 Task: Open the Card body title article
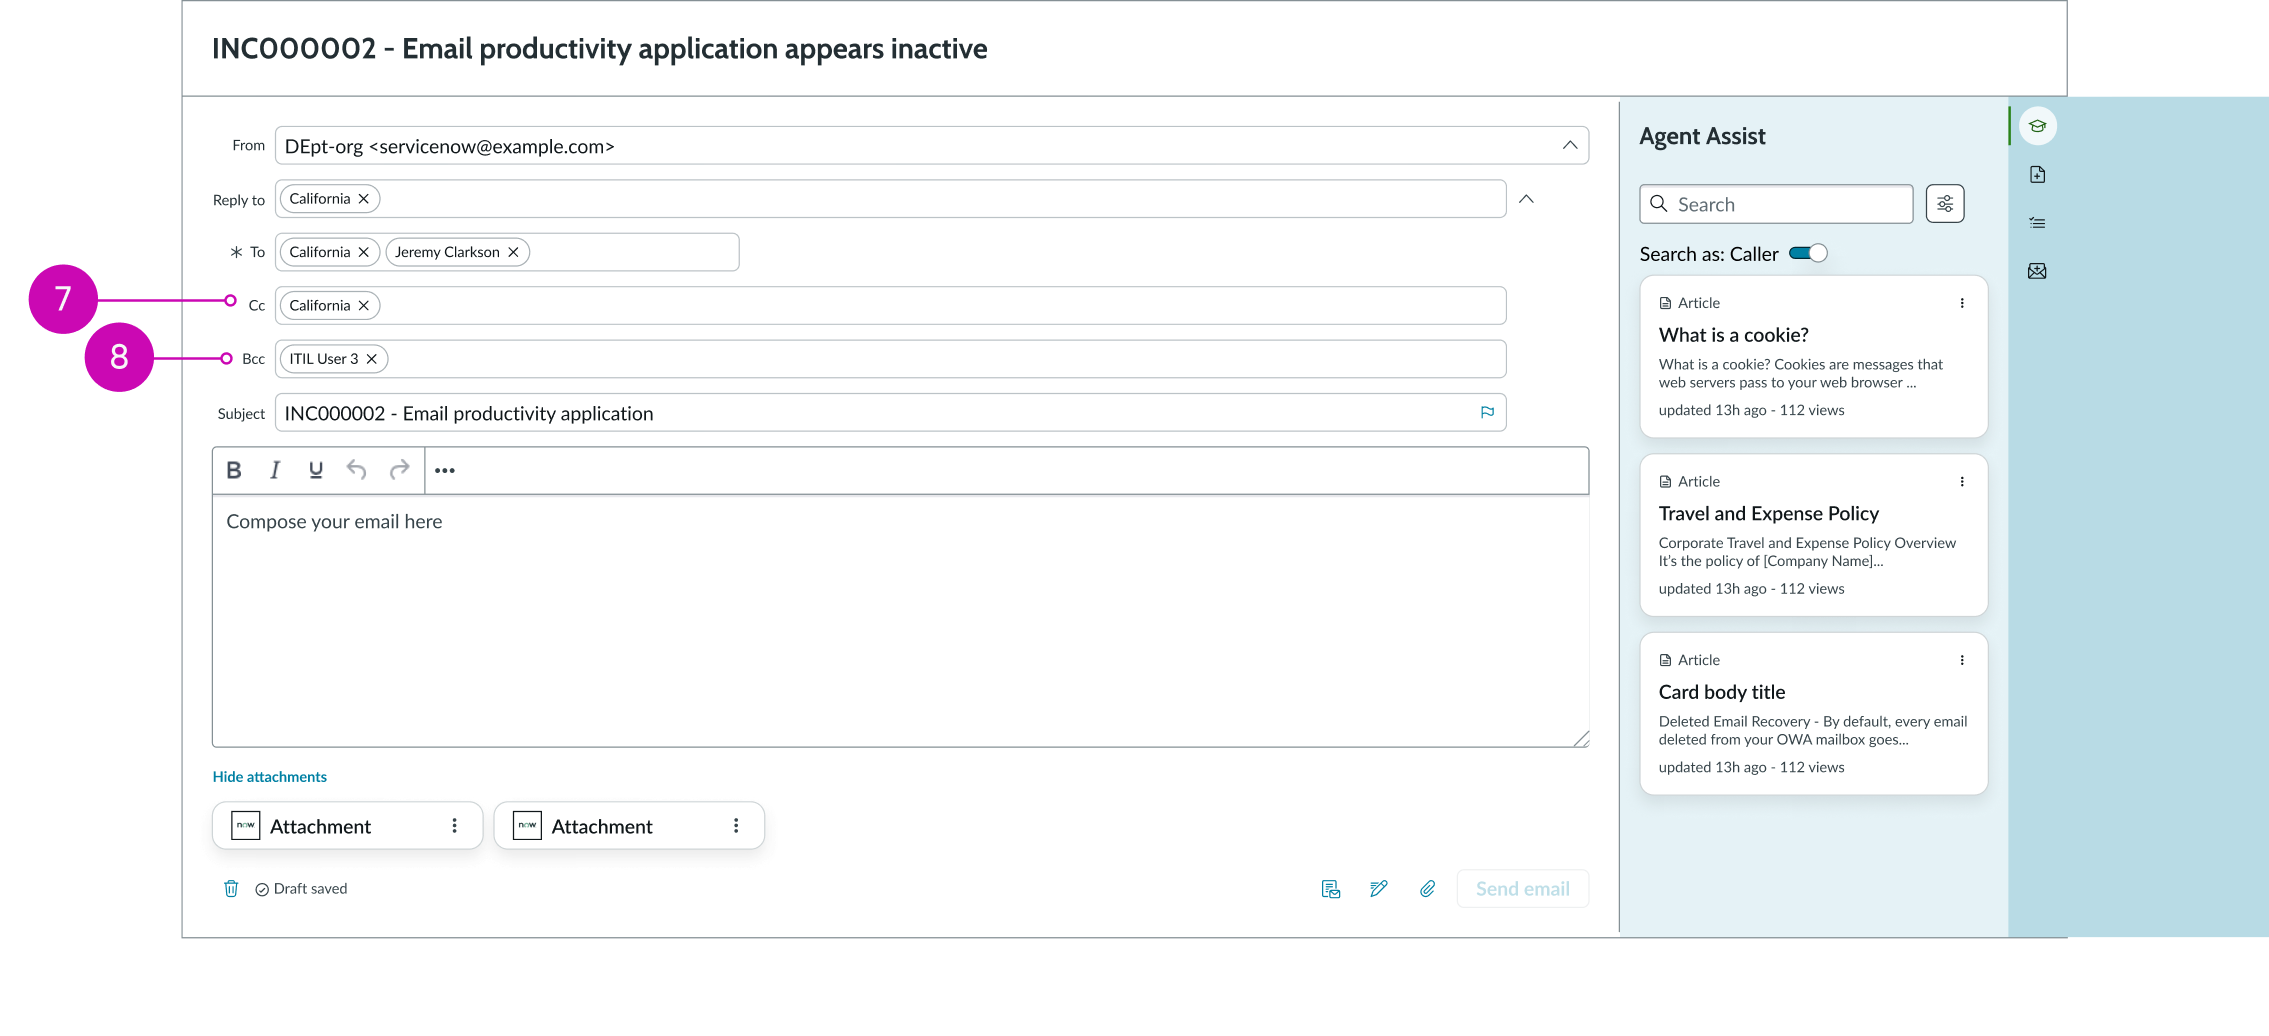click(1721, 692)
